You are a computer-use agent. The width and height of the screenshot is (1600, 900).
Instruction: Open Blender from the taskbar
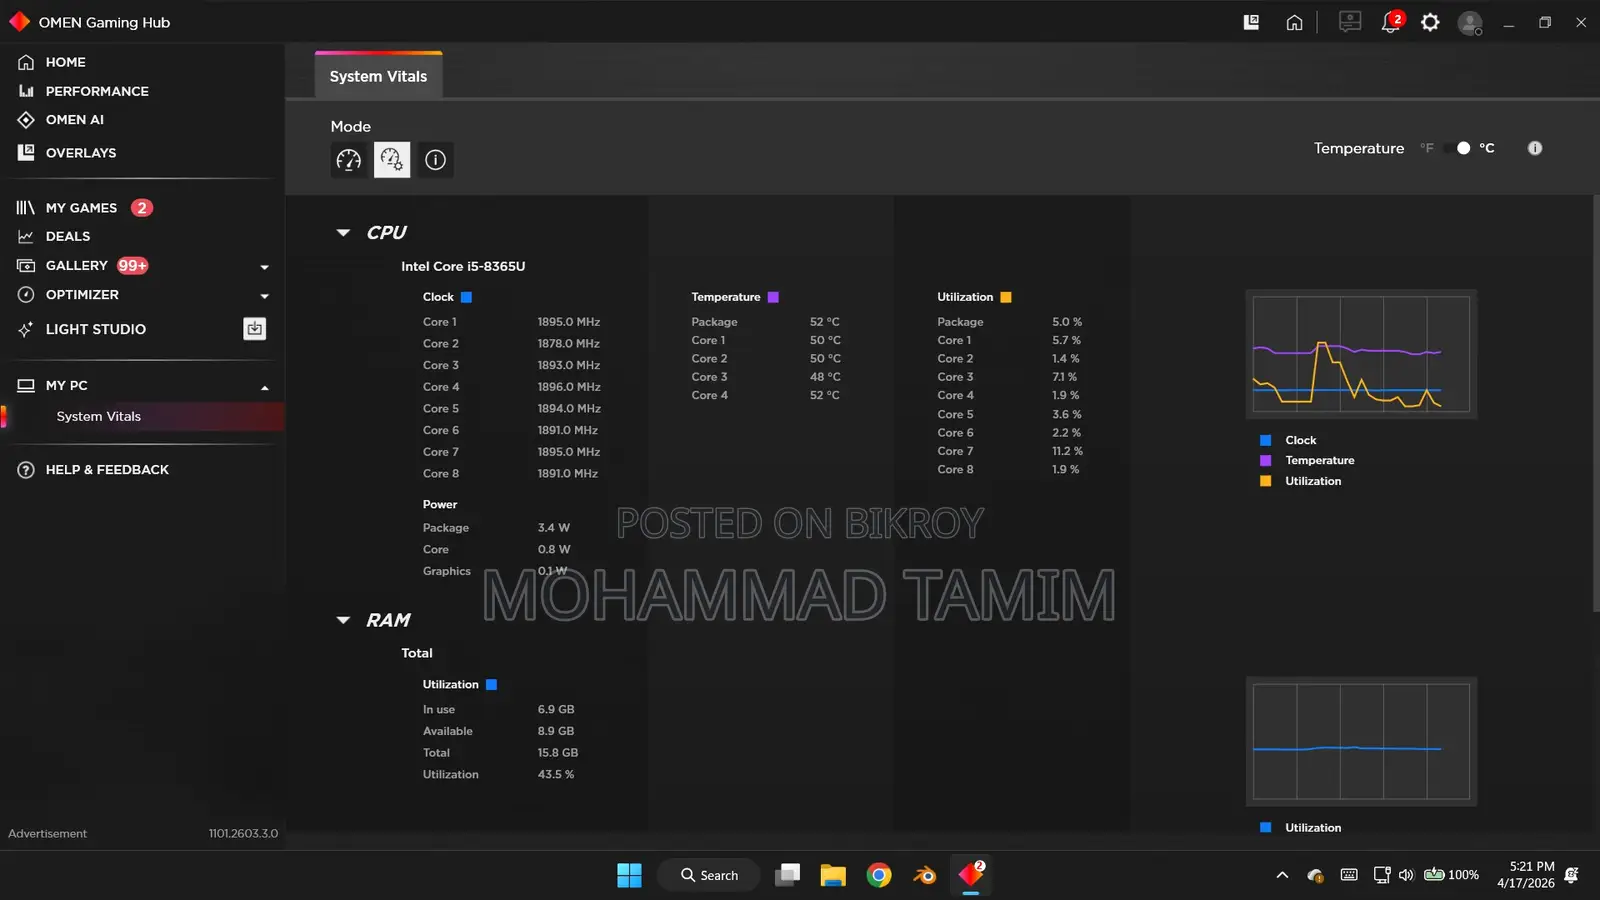point(925,875)
